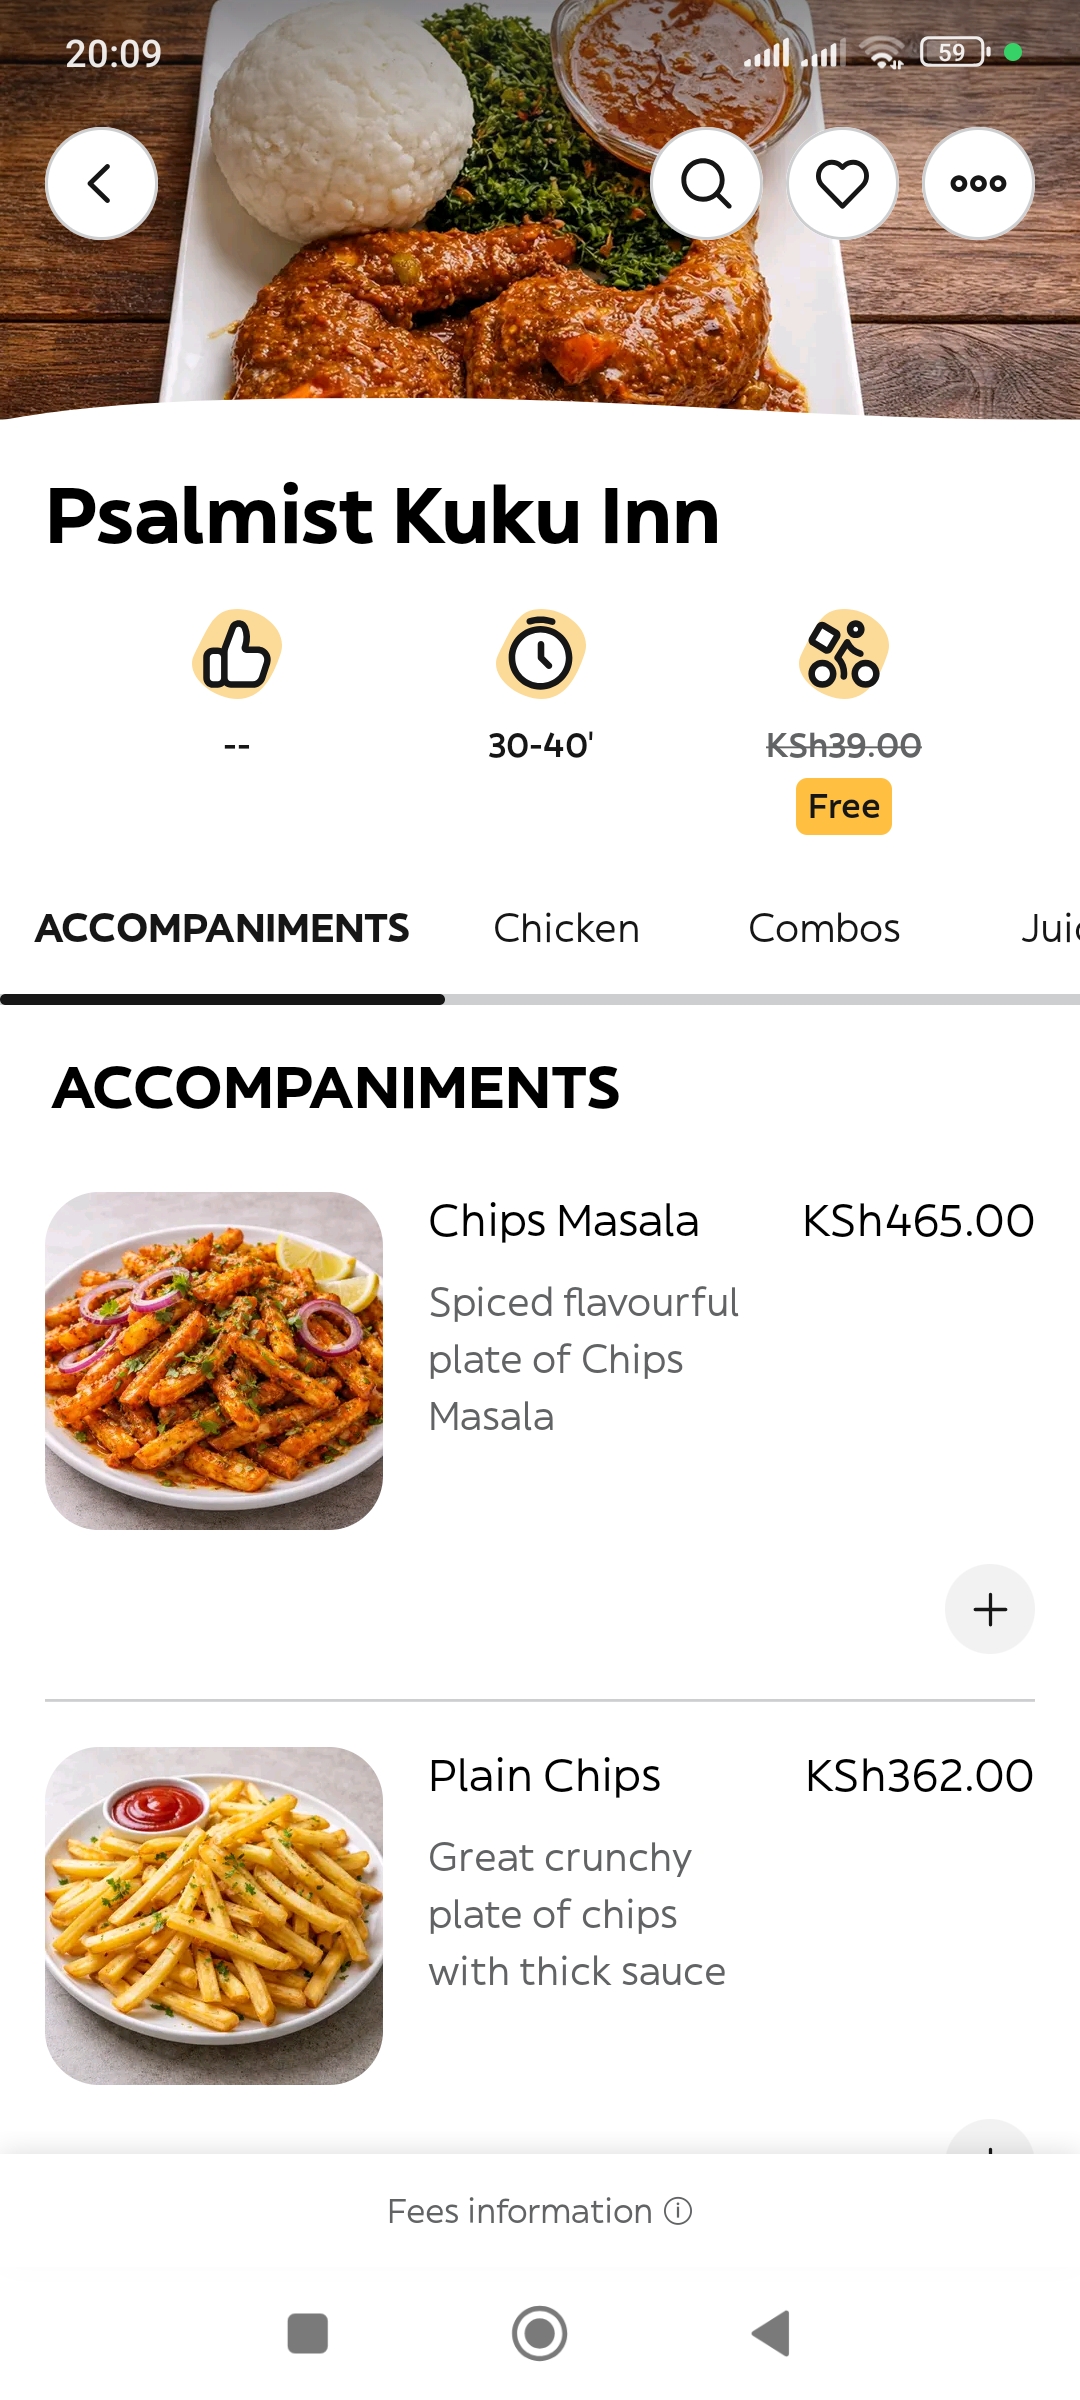1080x2400 pixels.
Task: Select the Plain Chips item title
Action: click(544, 1776)
